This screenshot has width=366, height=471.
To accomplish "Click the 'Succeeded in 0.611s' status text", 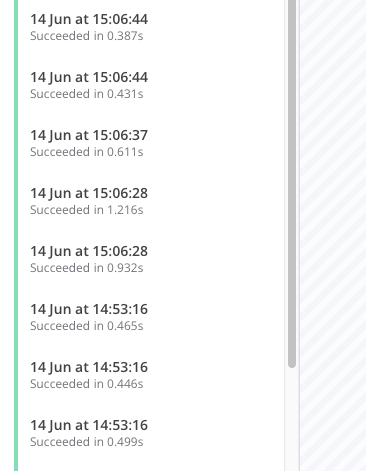I will 87,152.
